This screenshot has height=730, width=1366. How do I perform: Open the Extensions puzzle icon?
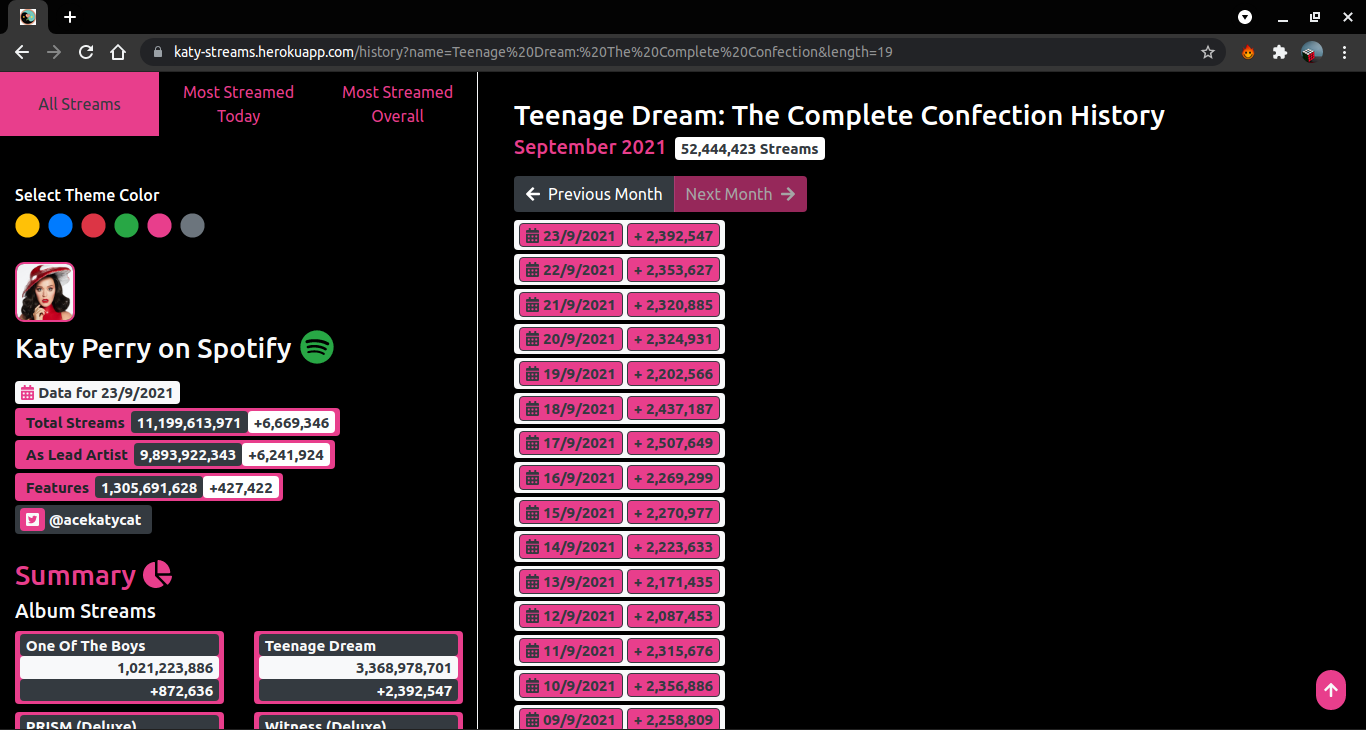click(x=1279, y=52)
